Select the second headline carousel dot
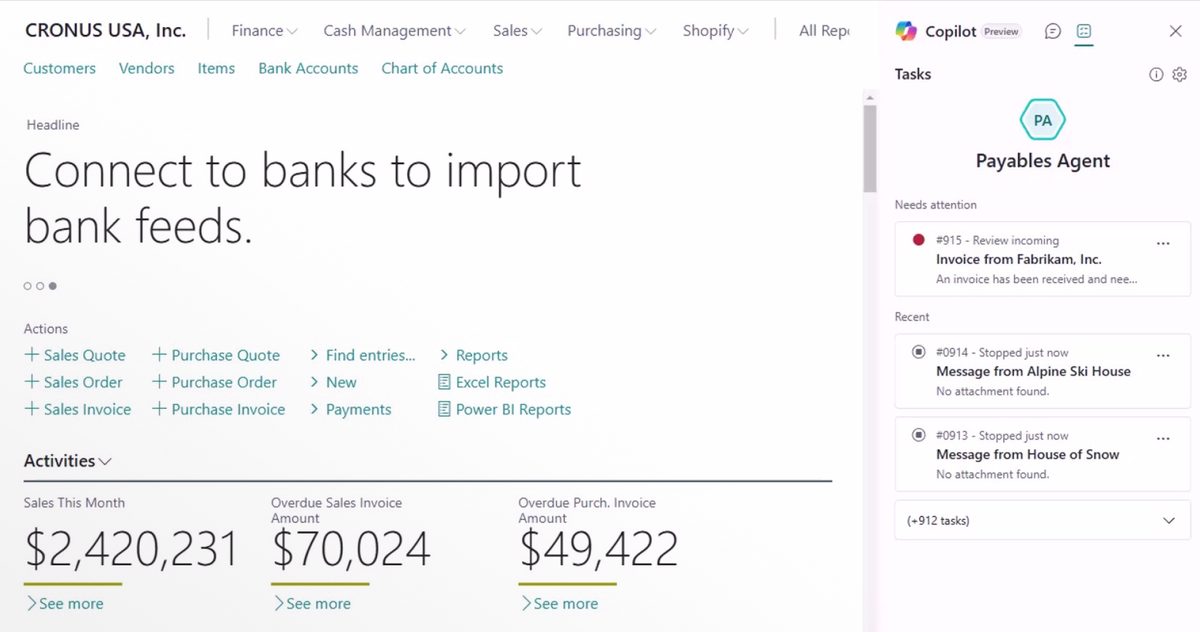 tap(40, 286)
